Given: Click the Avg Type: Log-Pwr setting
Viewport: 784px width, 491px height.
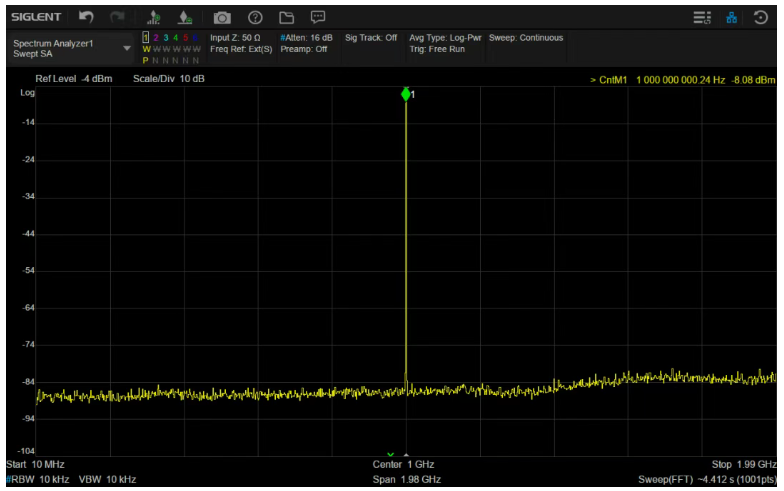Looking at the screenshot, I should coord(445,38).
